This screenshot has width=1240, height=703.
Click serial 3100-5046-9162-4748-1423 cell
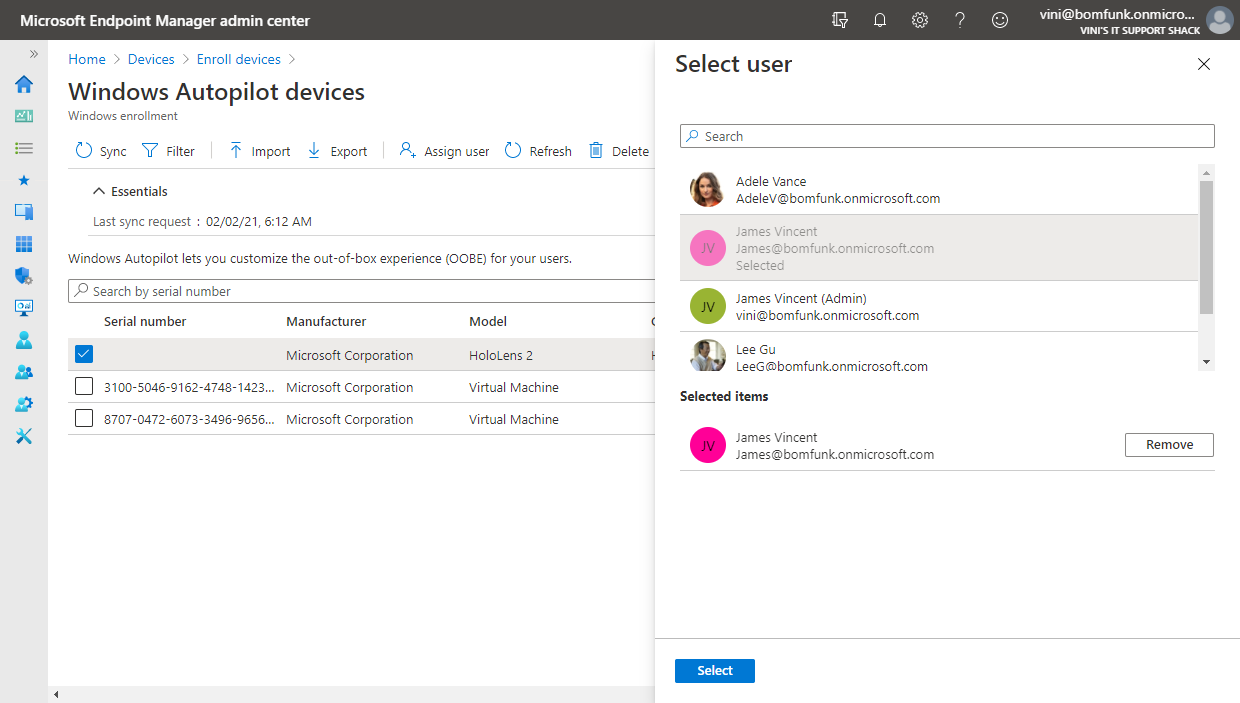(x=189, y=387)
